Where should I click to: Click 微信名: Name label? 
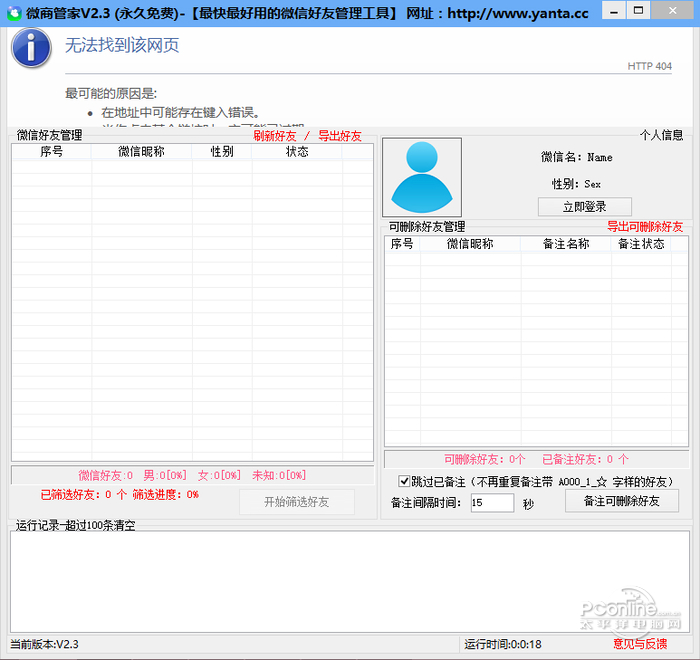coord(576,157)
